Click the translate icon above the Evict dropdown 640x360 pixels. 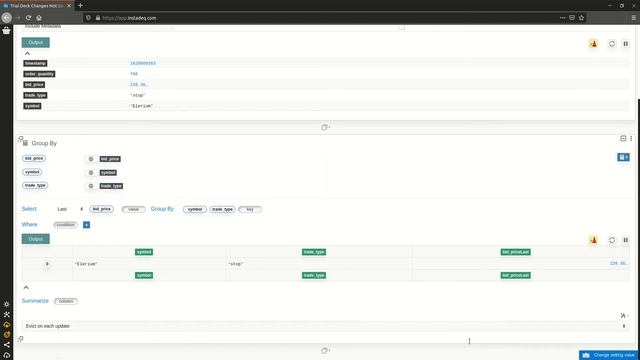click(624, 315)
